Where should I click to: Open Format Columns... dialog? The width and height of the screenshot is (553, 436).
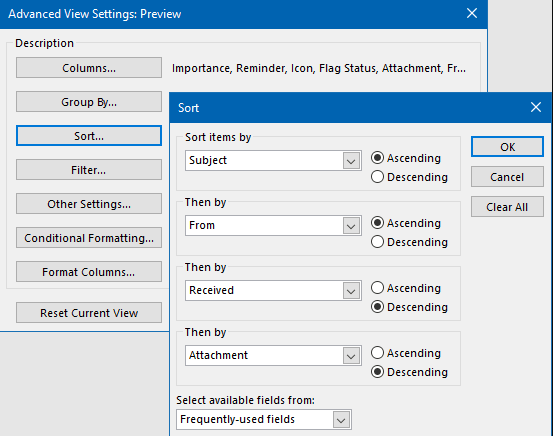[x=89, y=272]
